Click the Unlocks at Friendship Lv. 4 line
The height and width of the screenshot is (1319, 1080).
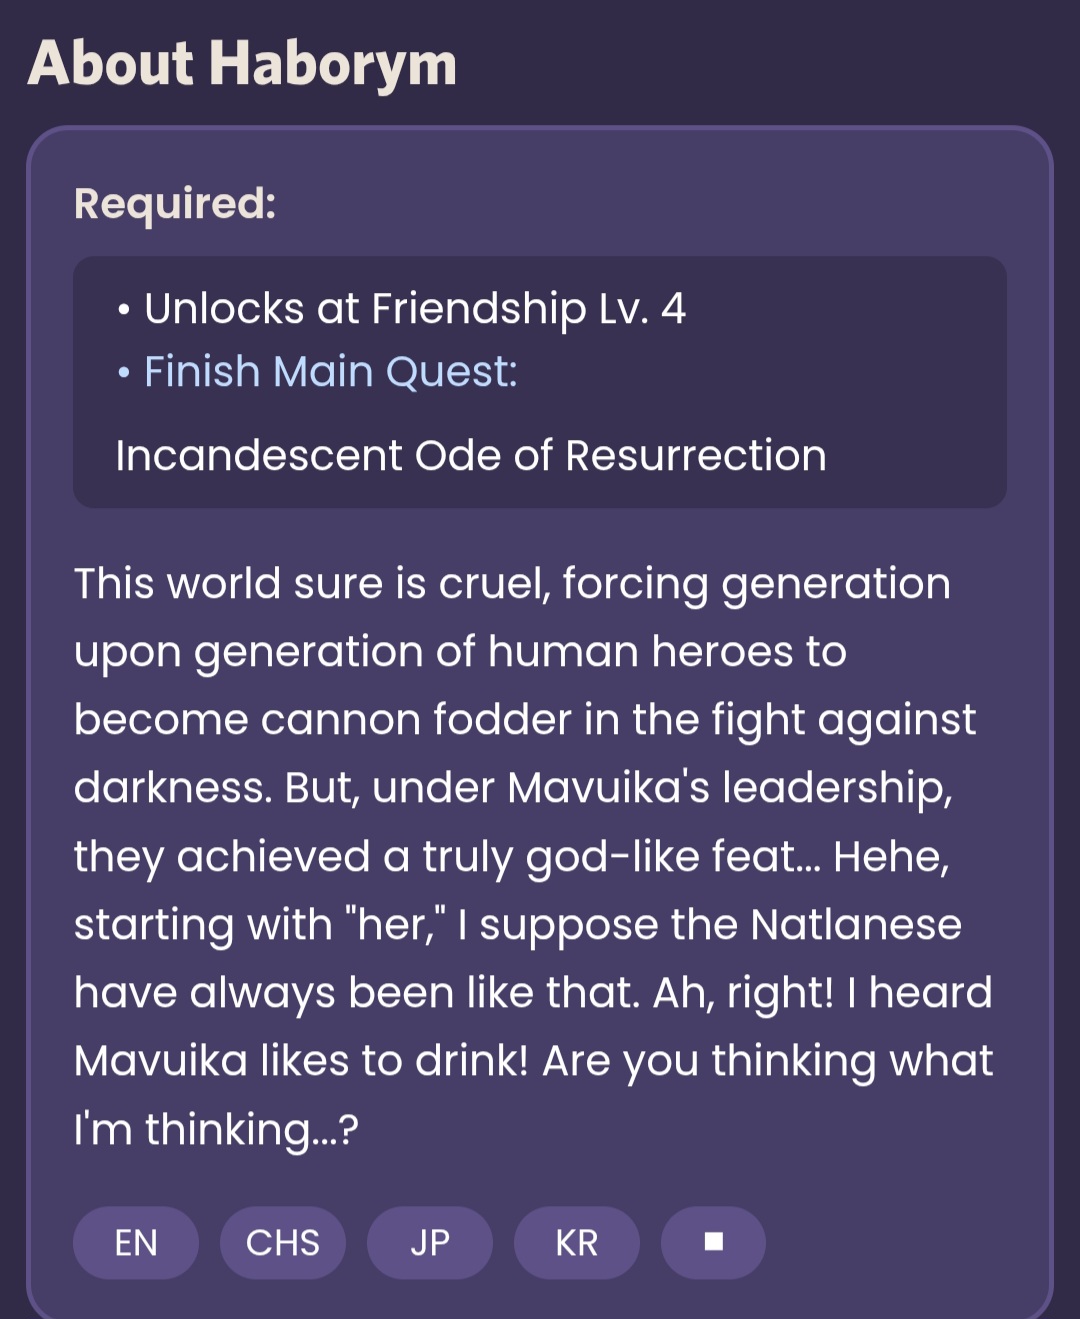click(414, 308)
